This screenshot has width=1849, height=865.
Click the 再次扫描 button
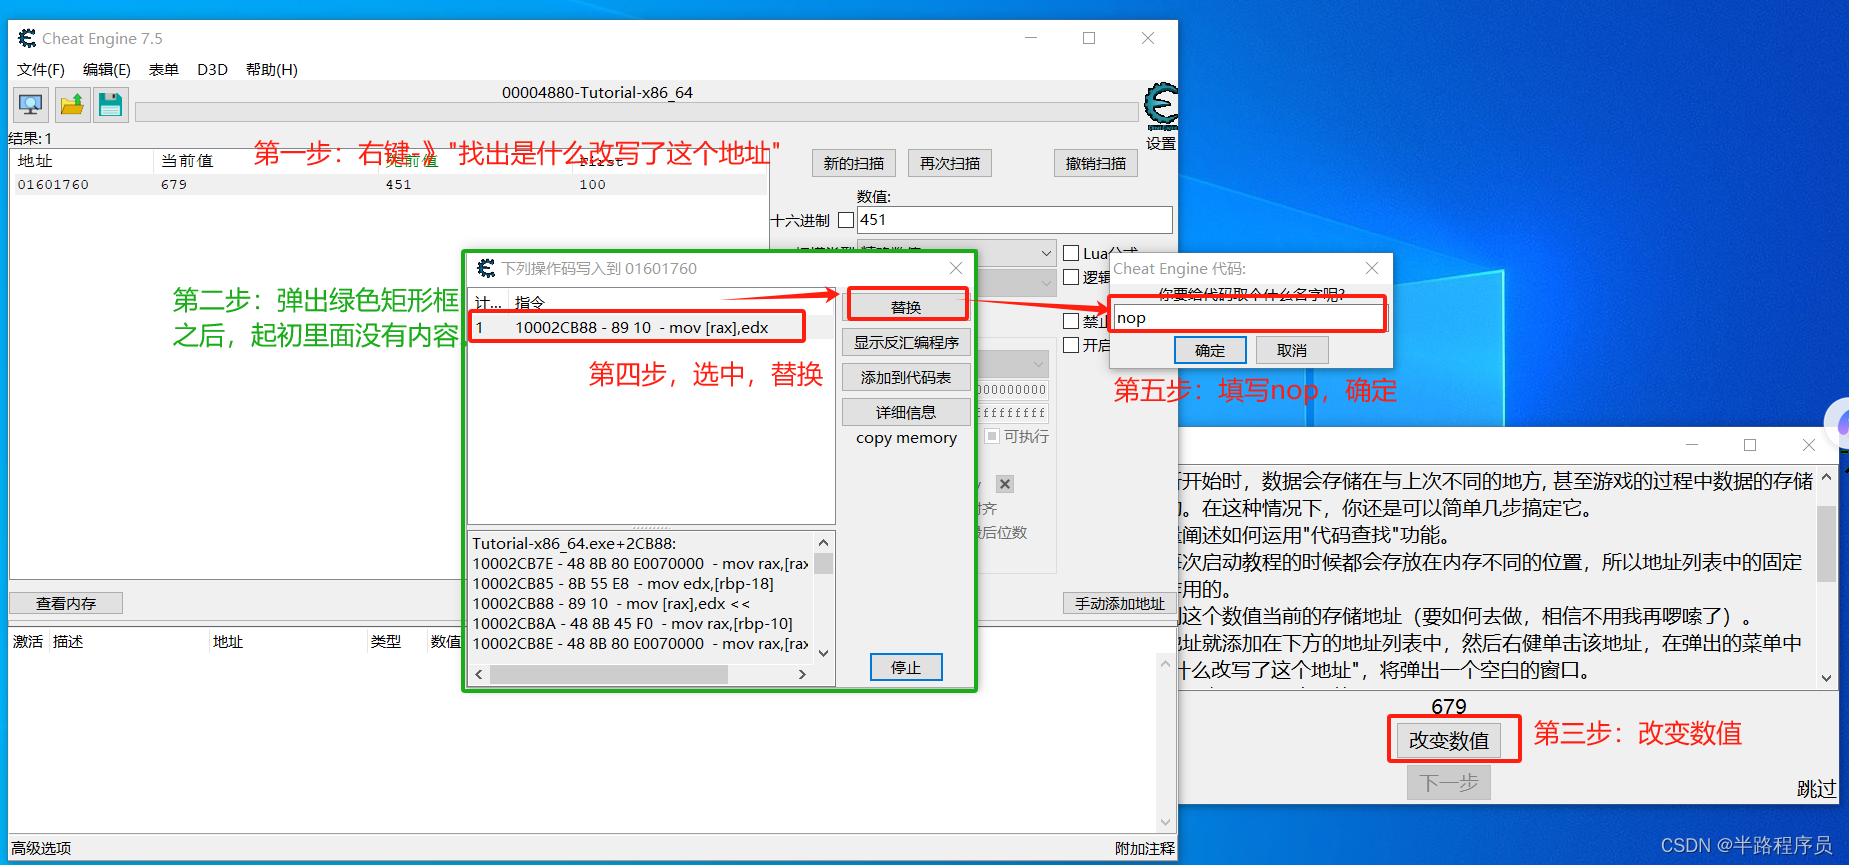tap(950, 163)
